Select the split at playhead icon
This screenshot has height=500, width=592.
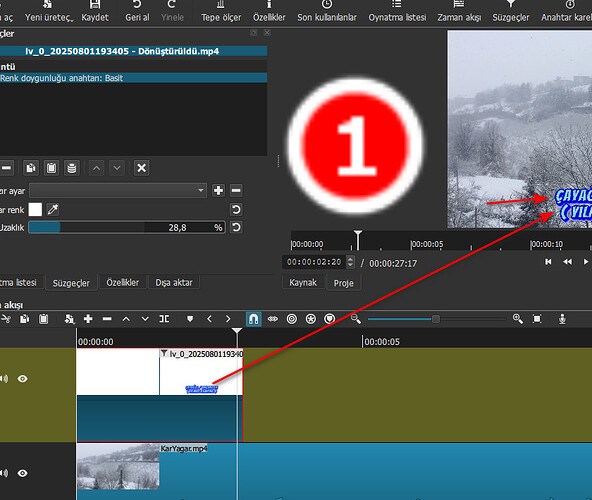164,319
